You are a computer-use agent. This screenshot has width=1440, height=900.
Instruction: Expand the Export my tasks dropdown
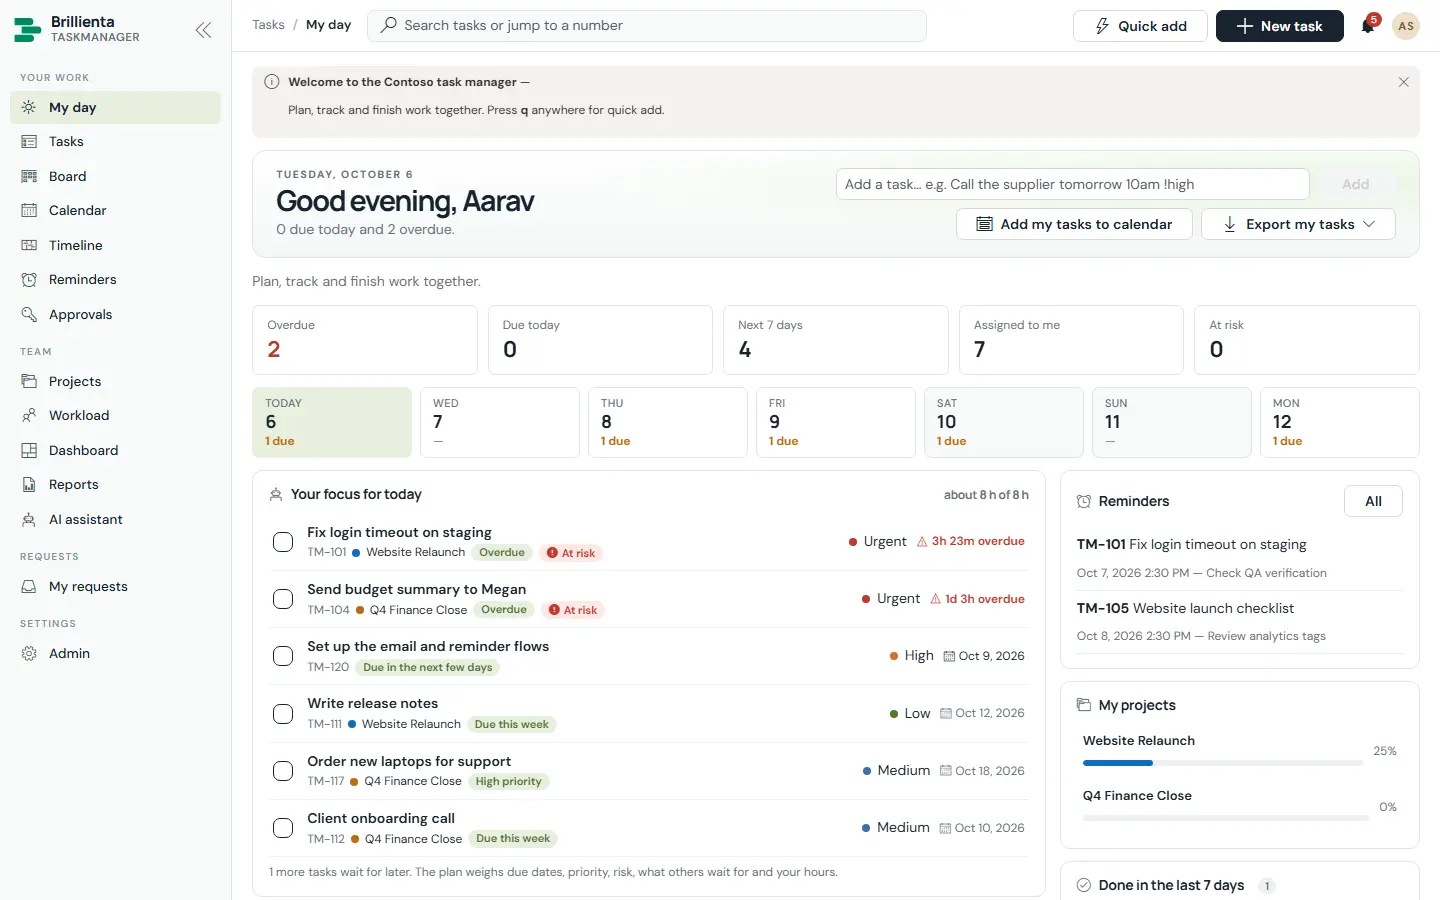point(1298,224)
